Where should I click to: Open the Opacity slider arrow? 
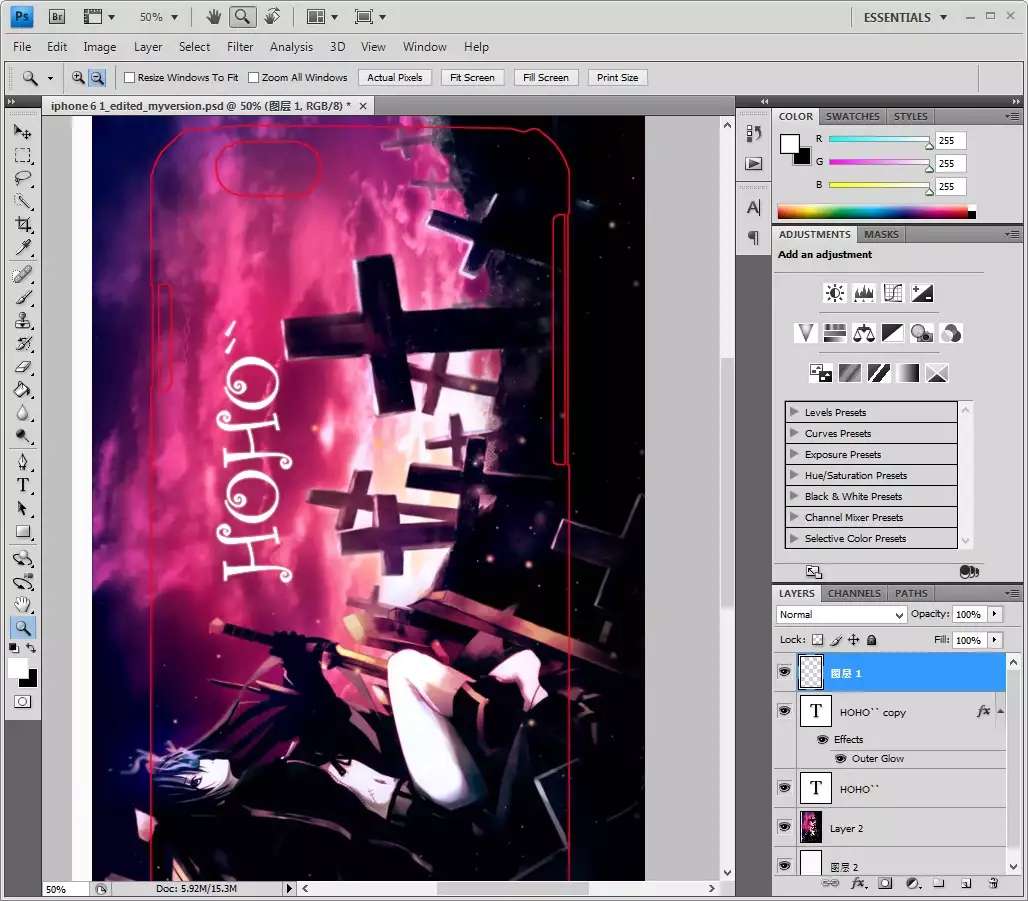point(995,614)
